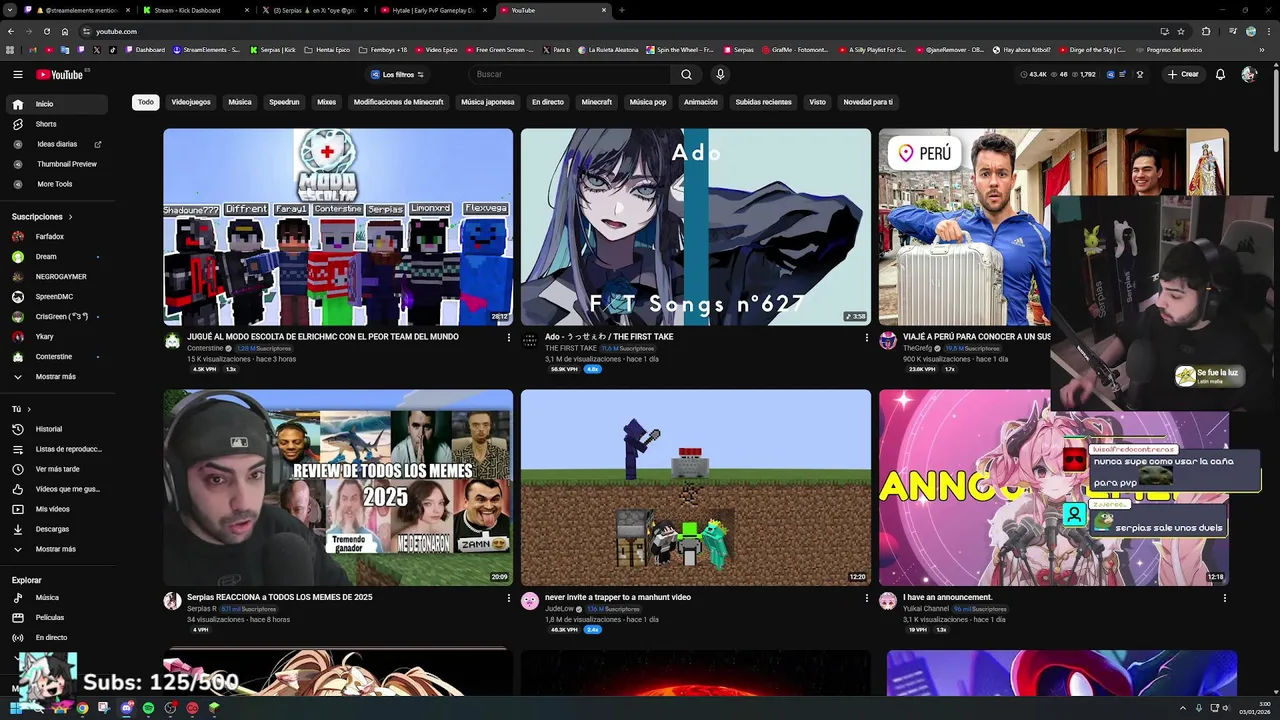Select the Música japonesa chip
1280x720 pixels.
tap(487, 102)
